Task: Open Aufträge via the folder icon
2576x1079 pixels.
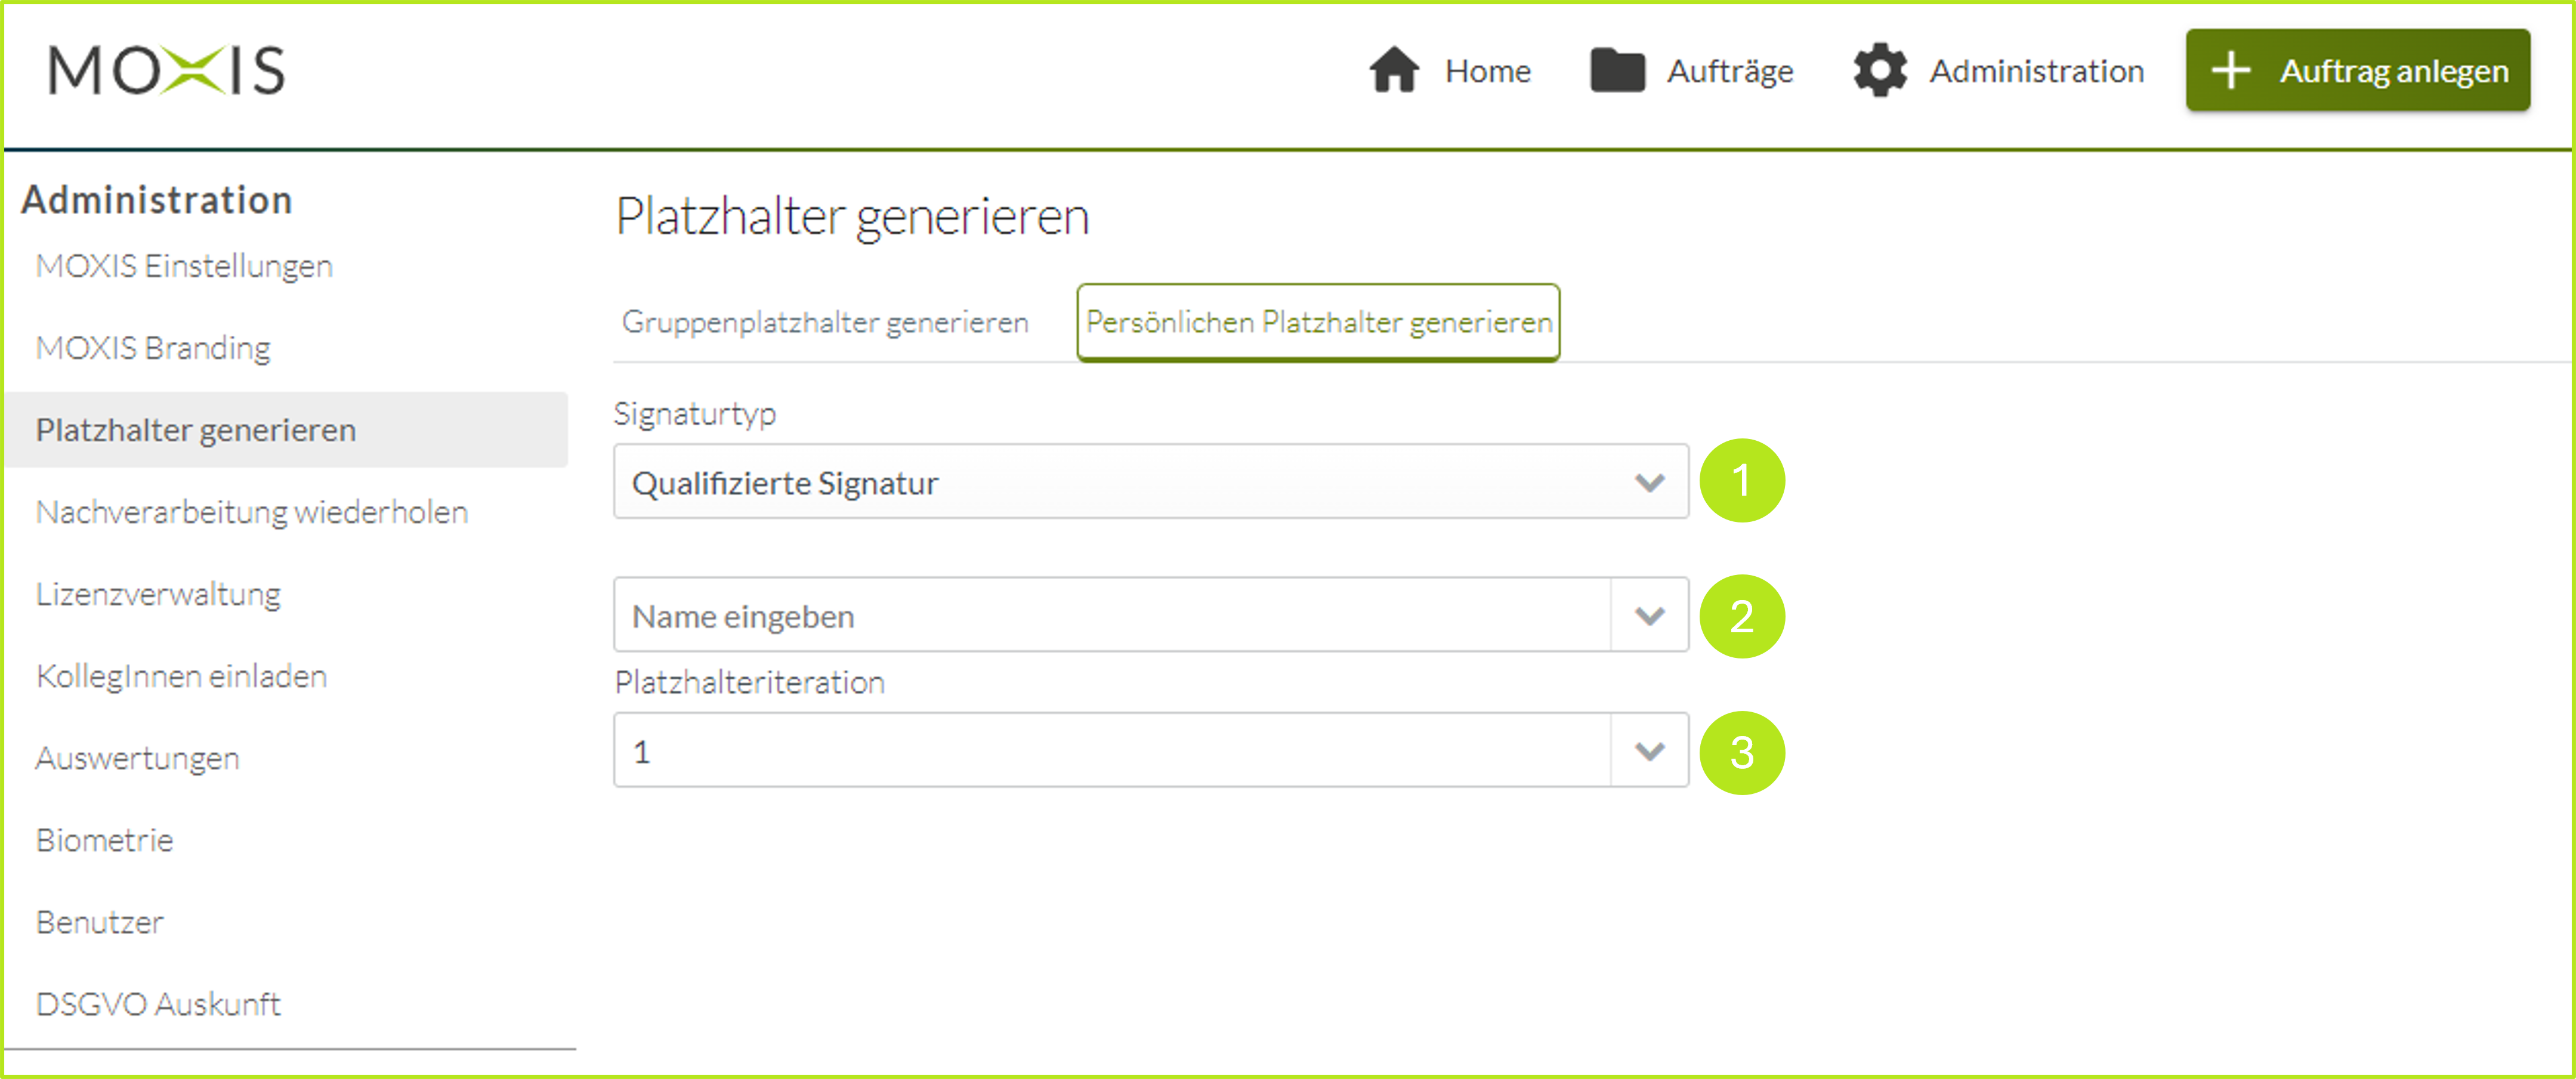Action: pos(1618,70)
